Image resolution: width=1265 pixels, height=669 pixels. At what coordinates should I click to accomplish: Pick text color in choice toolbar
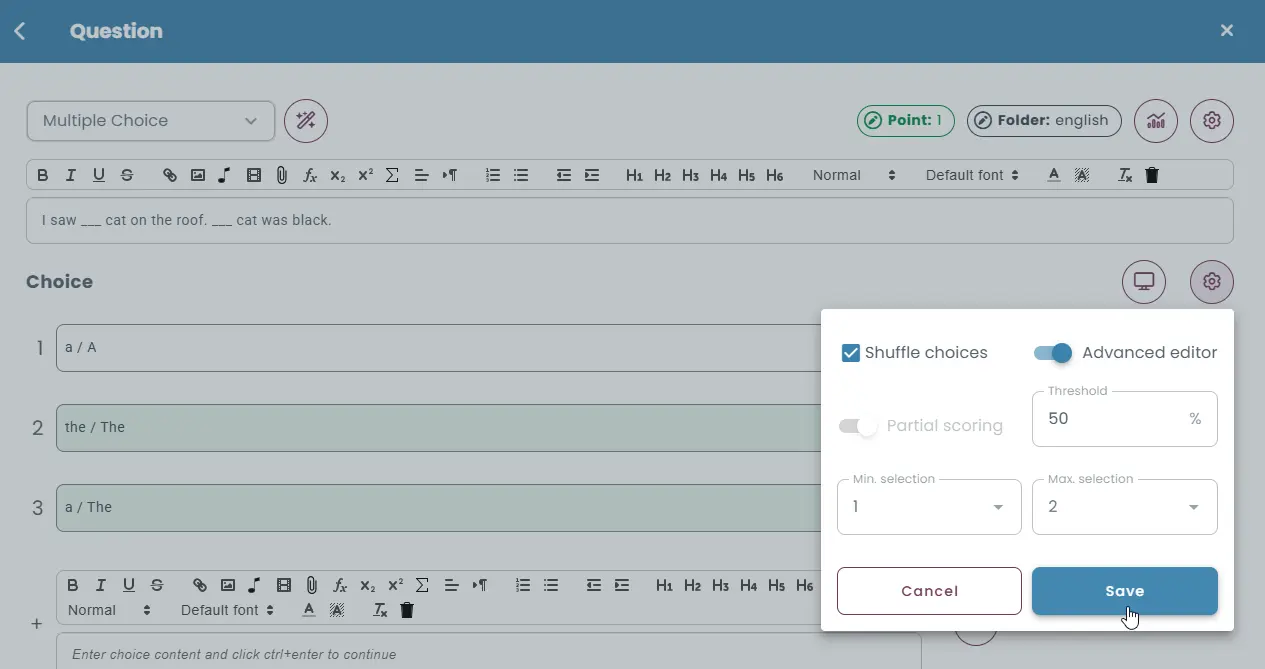pyautogui.click(x=309, y=610)
